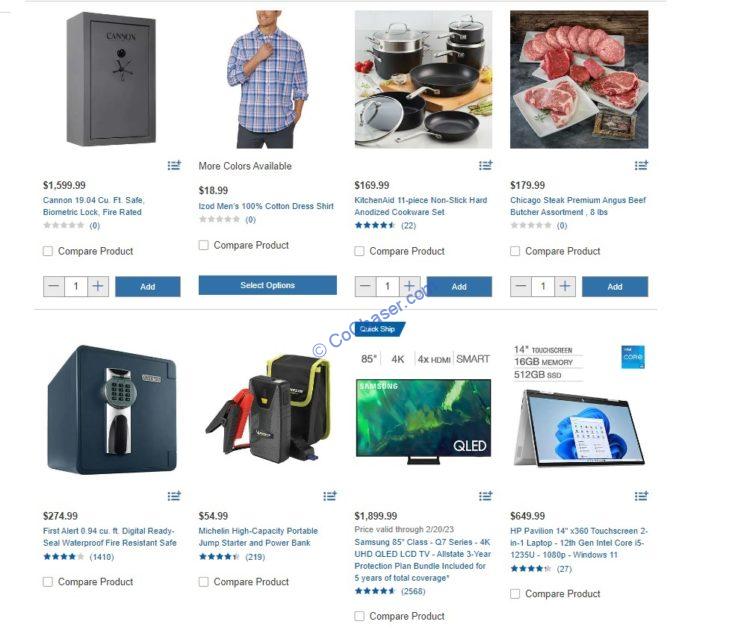Viewport: 750px width, 639px height.
Task: Tick Compare Product for Samsung 85" TV
Action: 359,616
